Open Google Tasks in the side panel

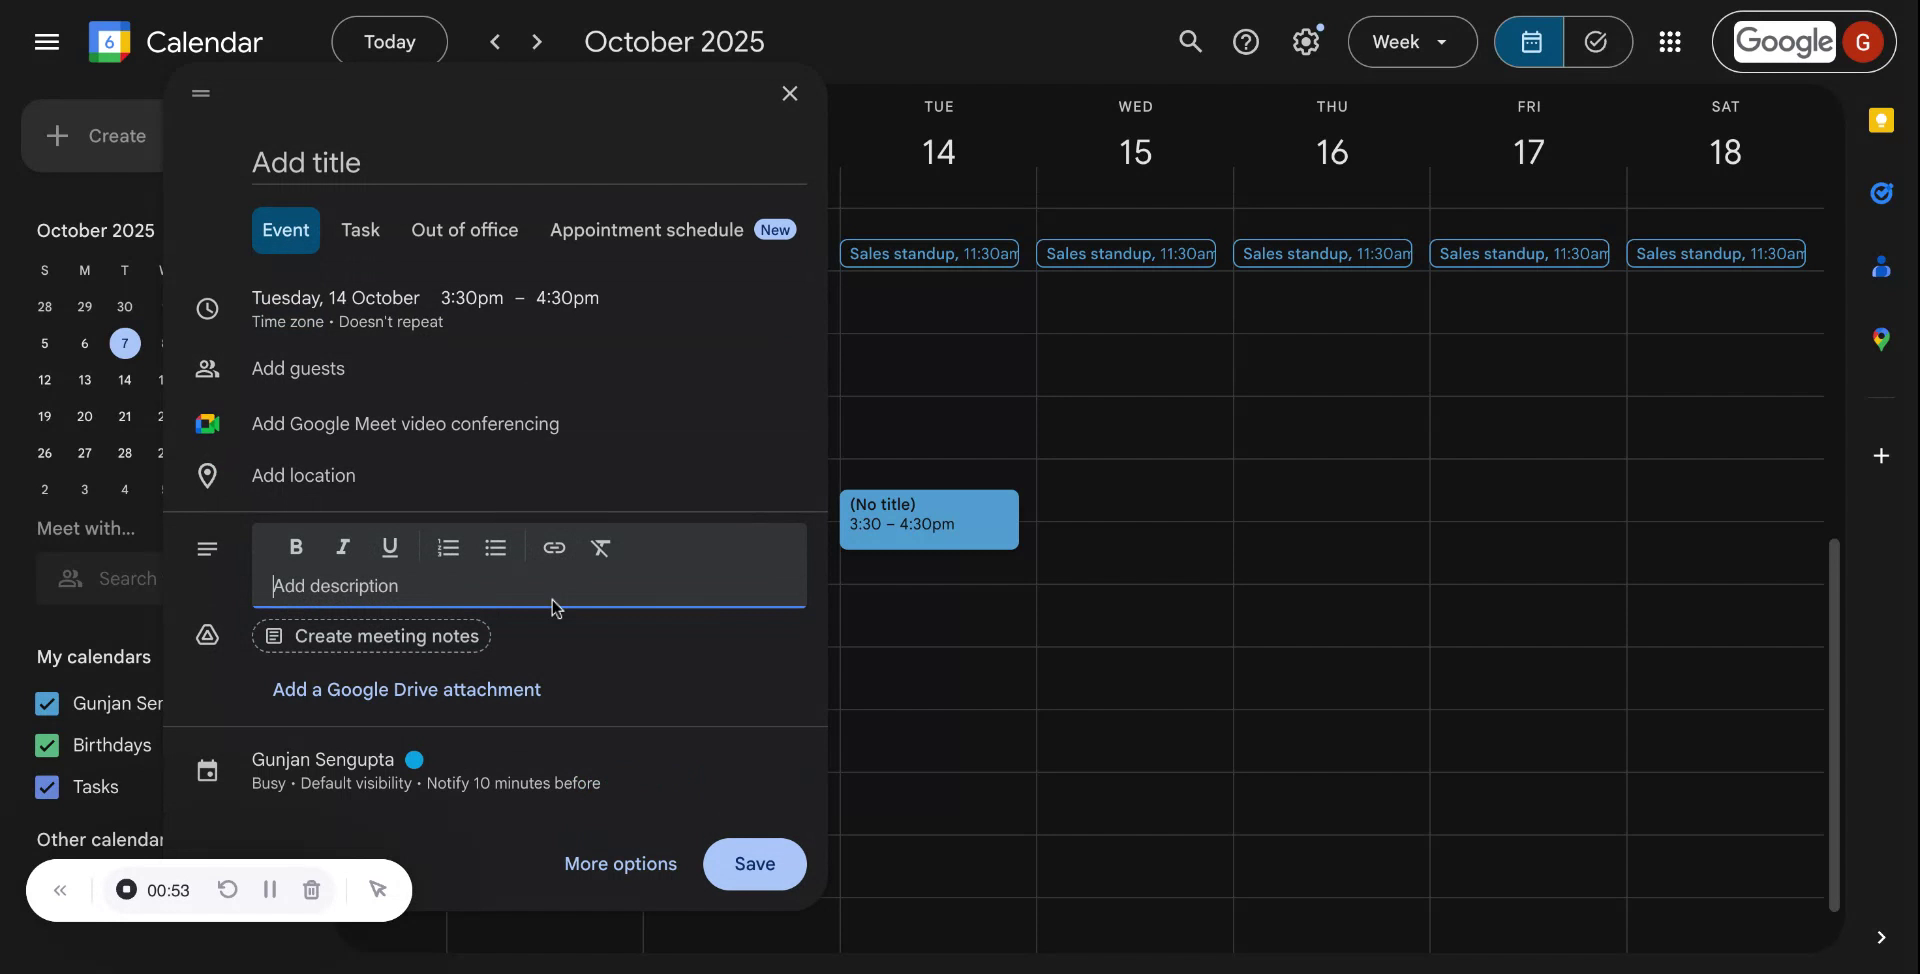coord(1882,193)
